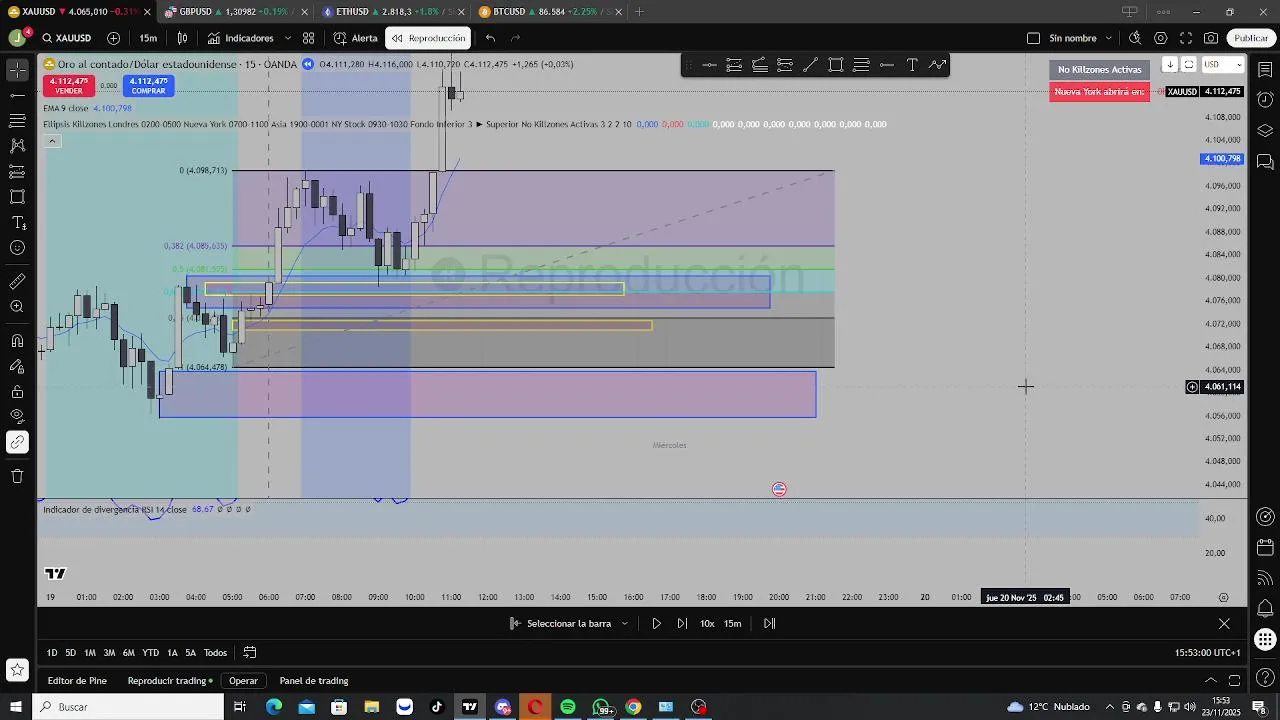
Task: Click the red VENDER sell button
Action: tap(69, 86)
